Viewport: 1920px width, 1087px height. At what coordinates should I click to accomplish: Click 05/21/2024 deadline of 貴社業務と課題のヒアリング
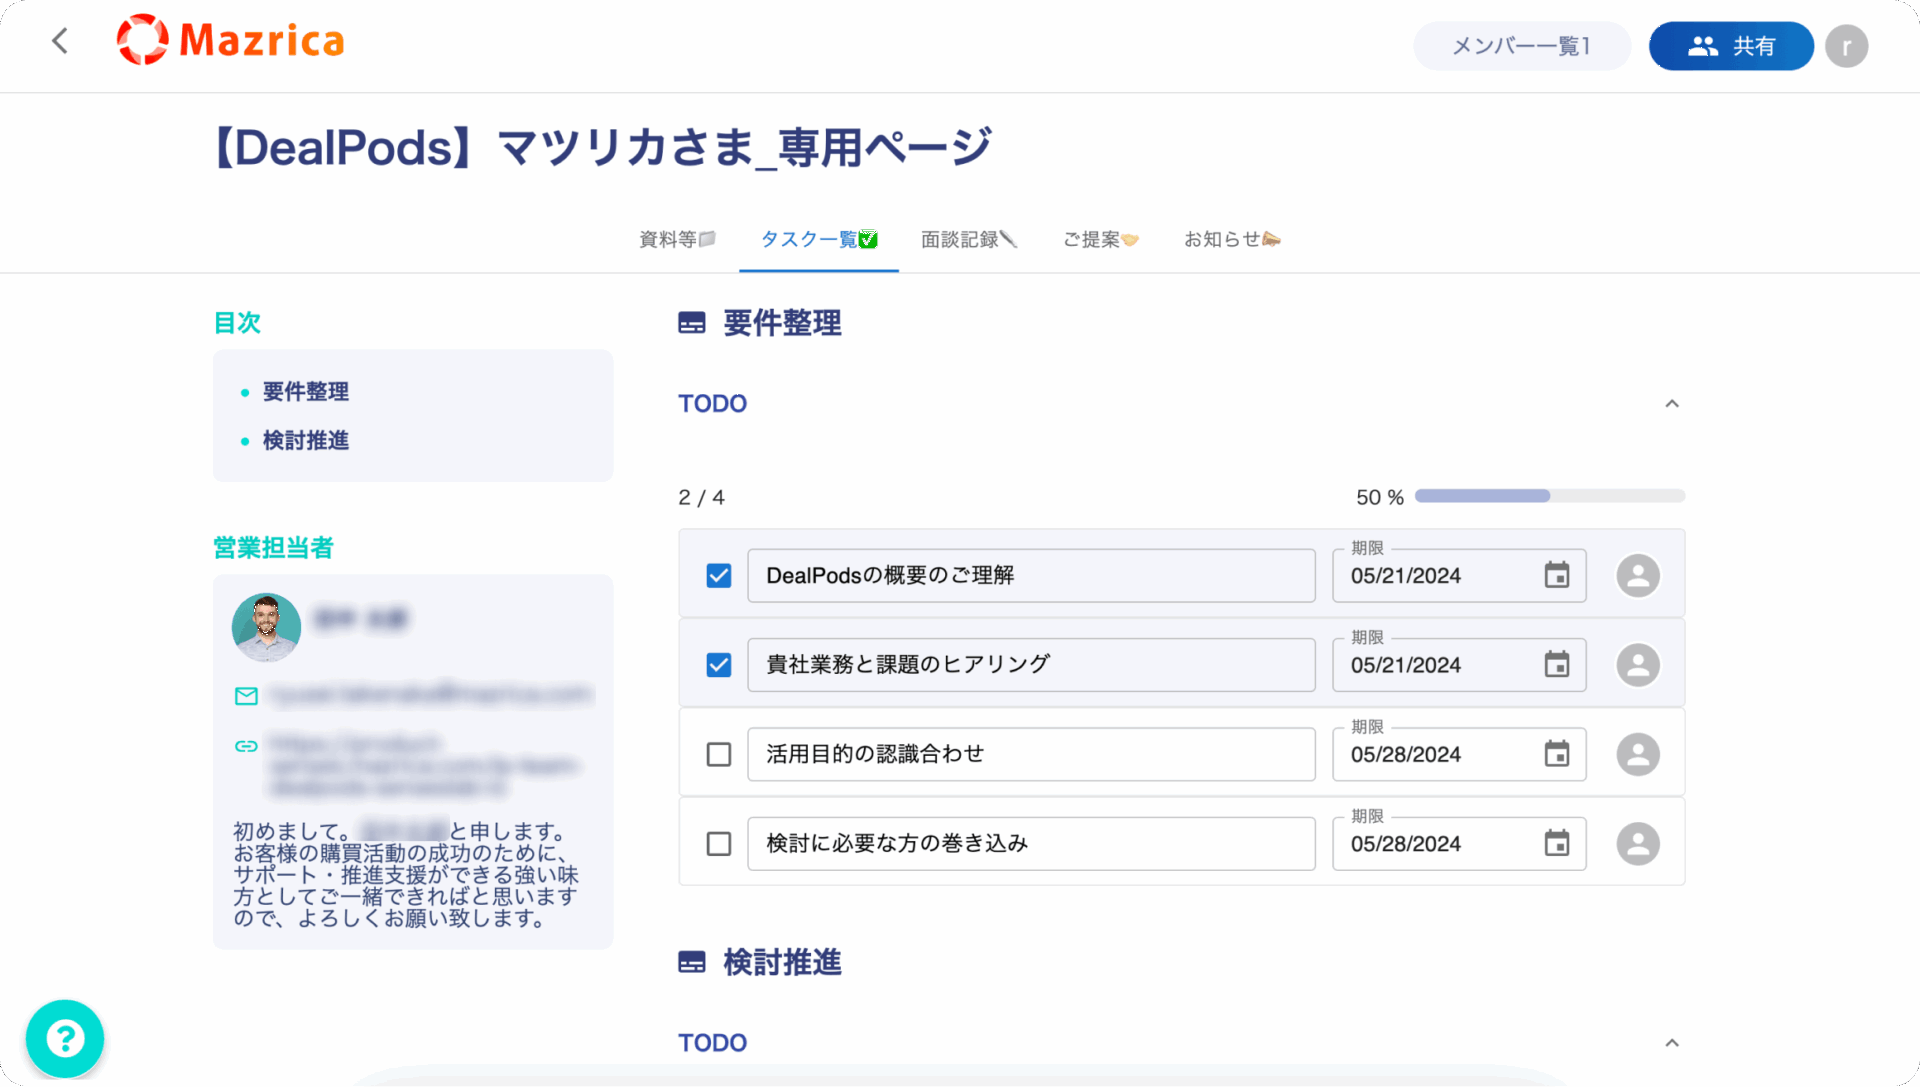[1406, 665]
